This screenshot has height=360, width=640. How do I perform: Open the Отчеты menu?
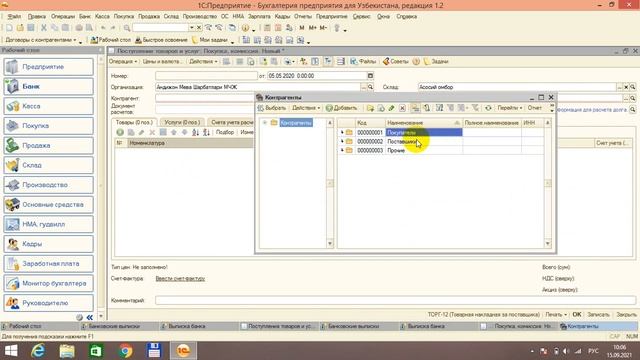[x=303, y=17]
